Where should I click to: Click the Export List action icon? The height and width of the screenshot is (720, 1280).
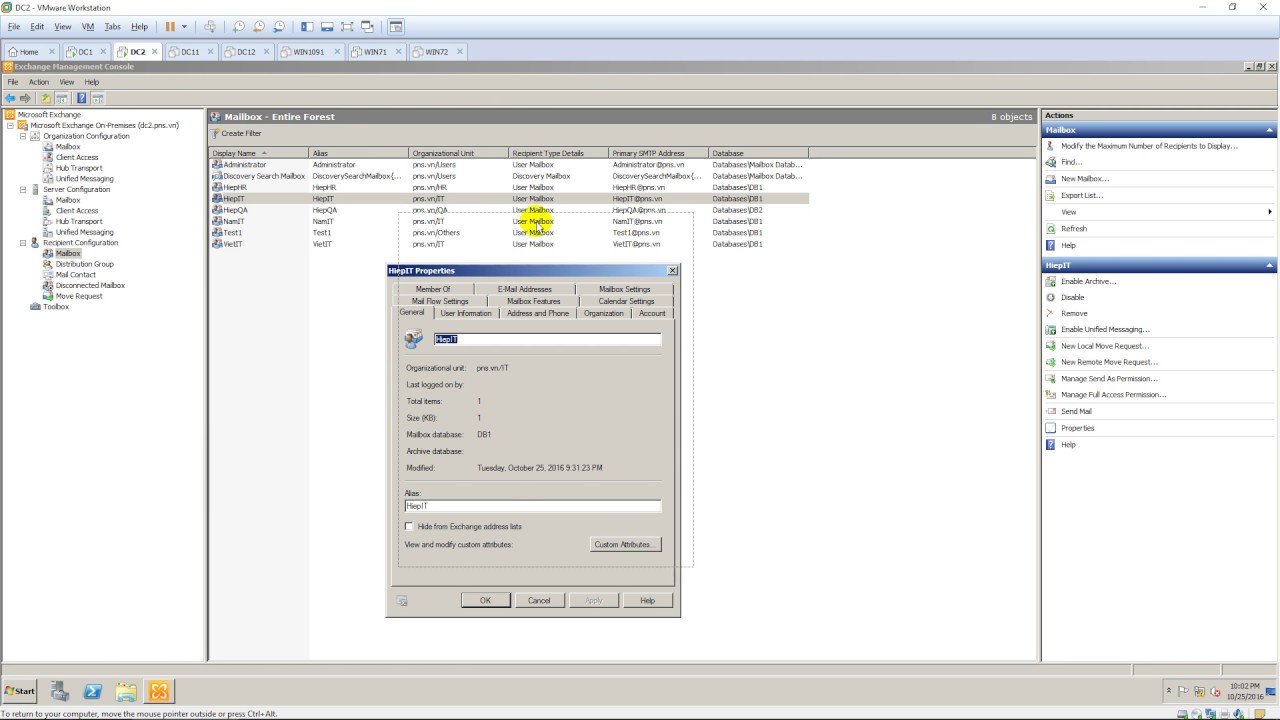[x=1050, y=196]
